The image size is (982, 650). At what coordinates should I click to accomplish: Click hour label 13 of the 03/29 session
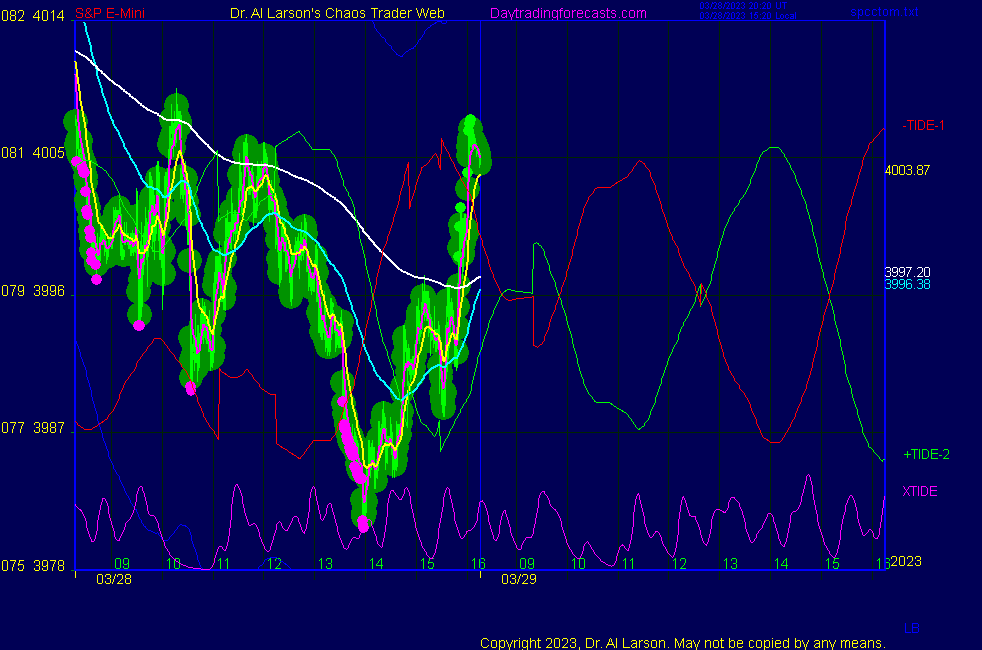[730, 564]
